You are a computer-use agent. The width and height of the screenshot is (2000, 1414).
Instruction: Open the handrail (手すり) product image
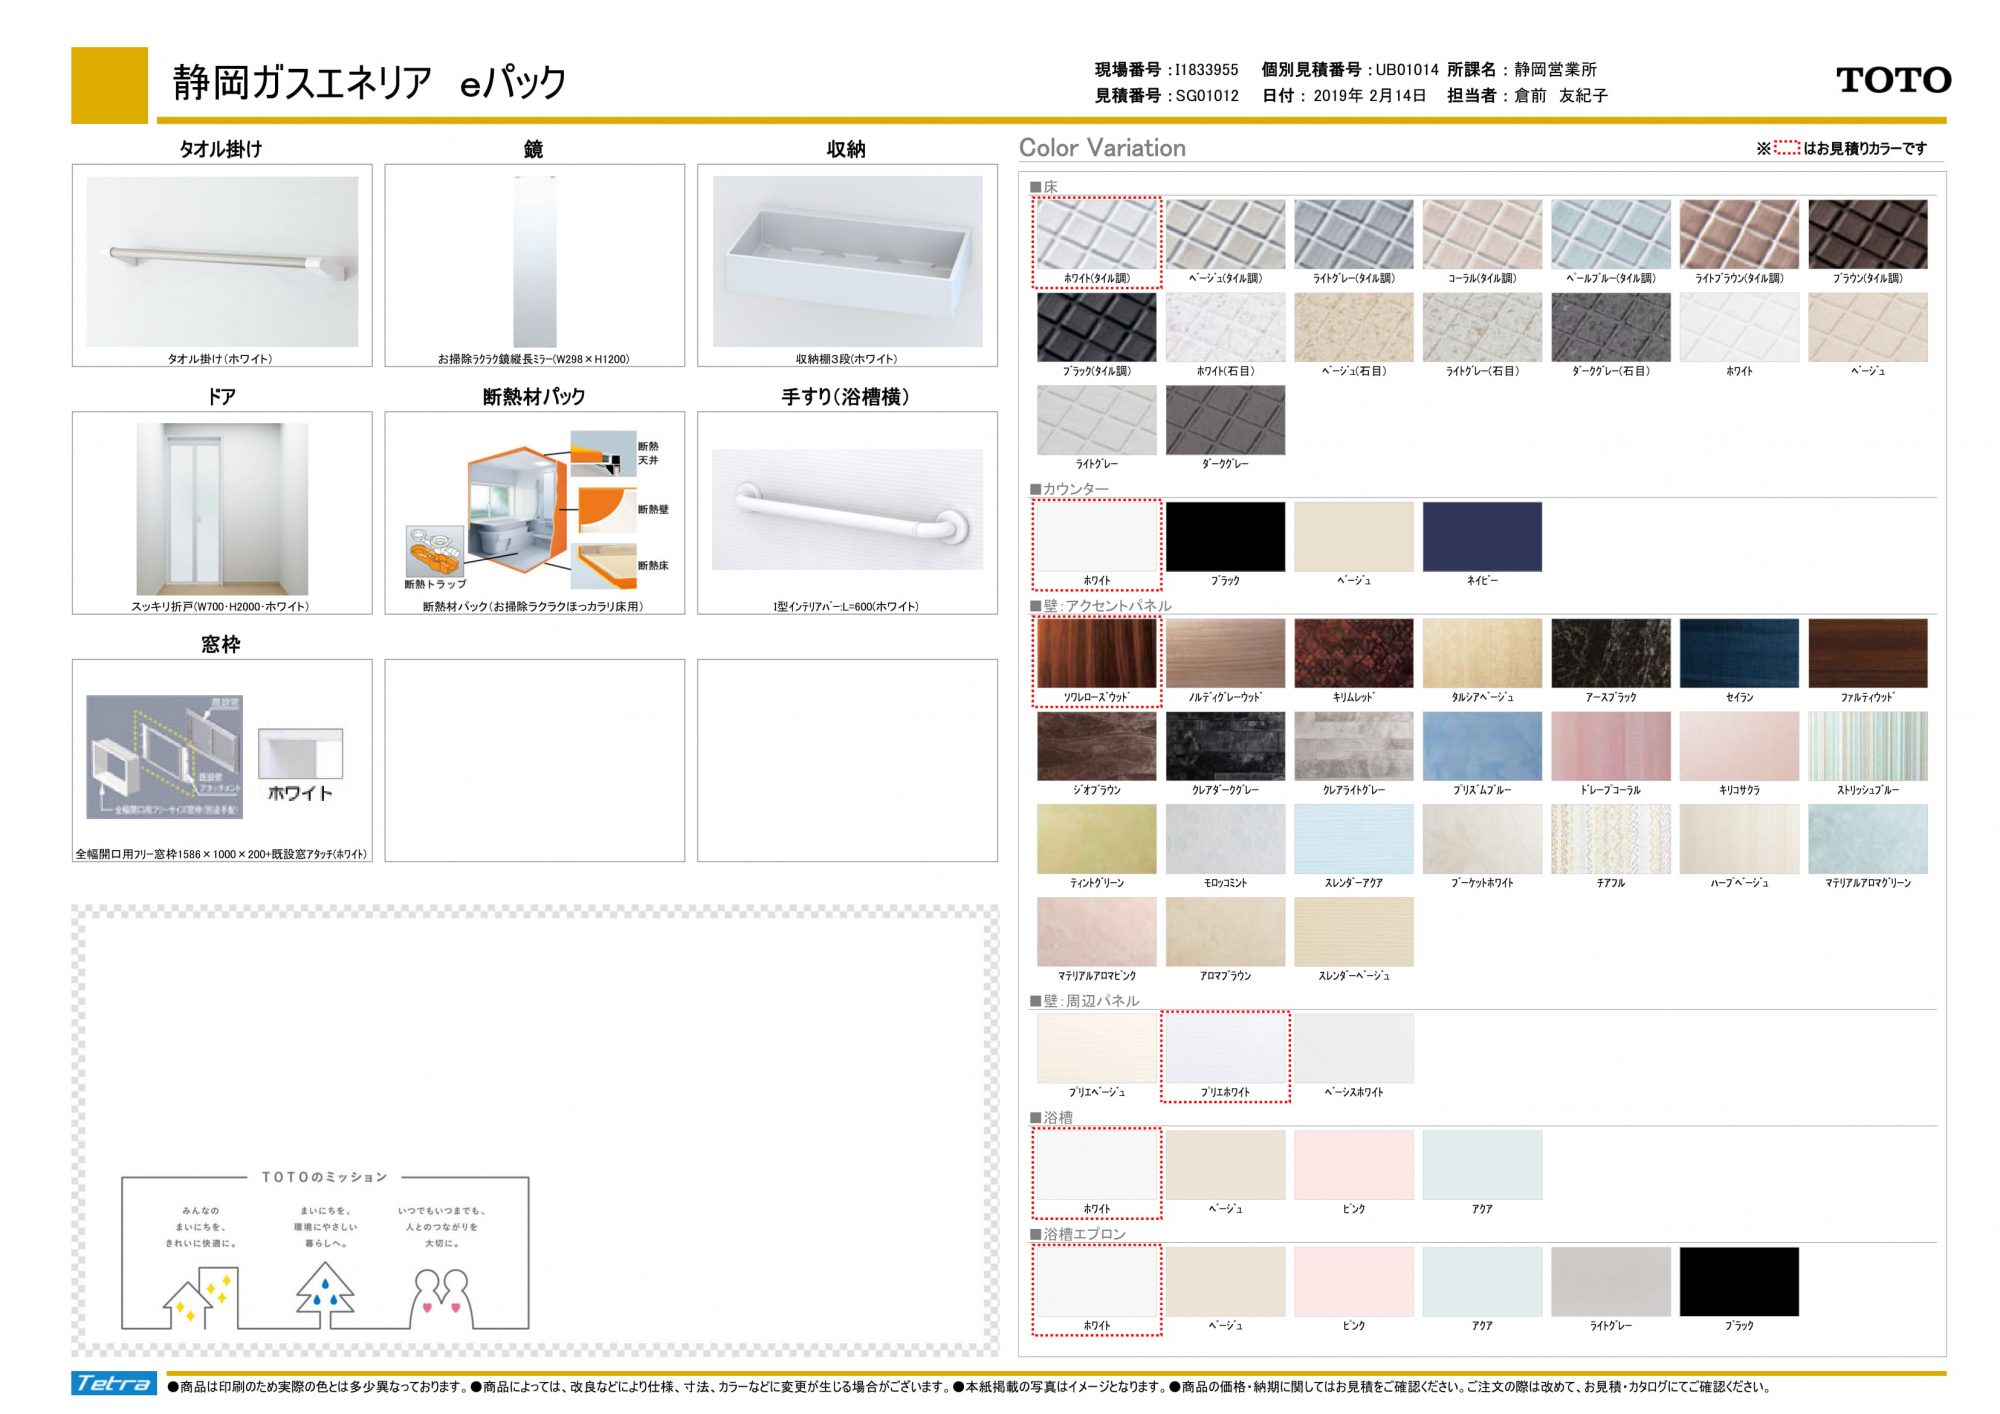pos(848,510)
